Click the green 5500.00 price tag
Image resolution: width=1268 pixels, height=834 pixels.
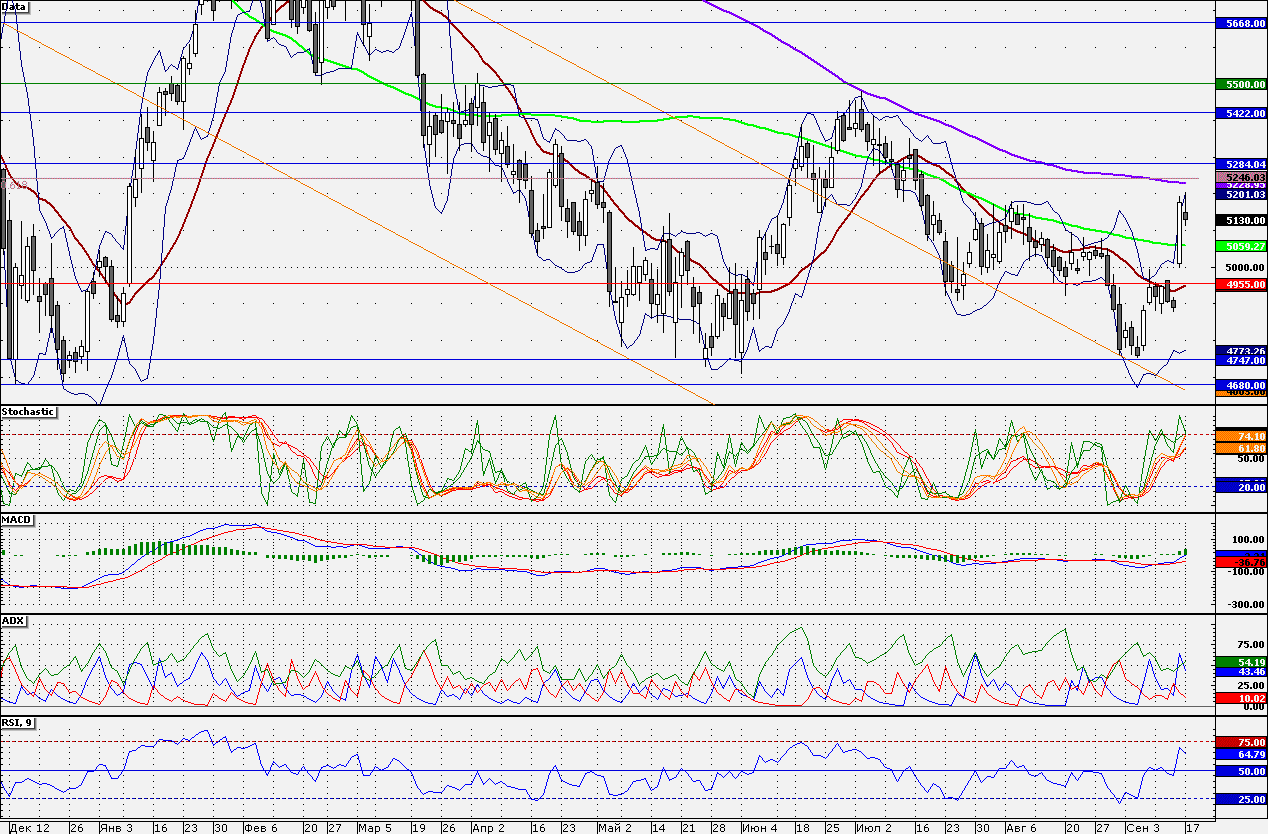(1240, 85)
